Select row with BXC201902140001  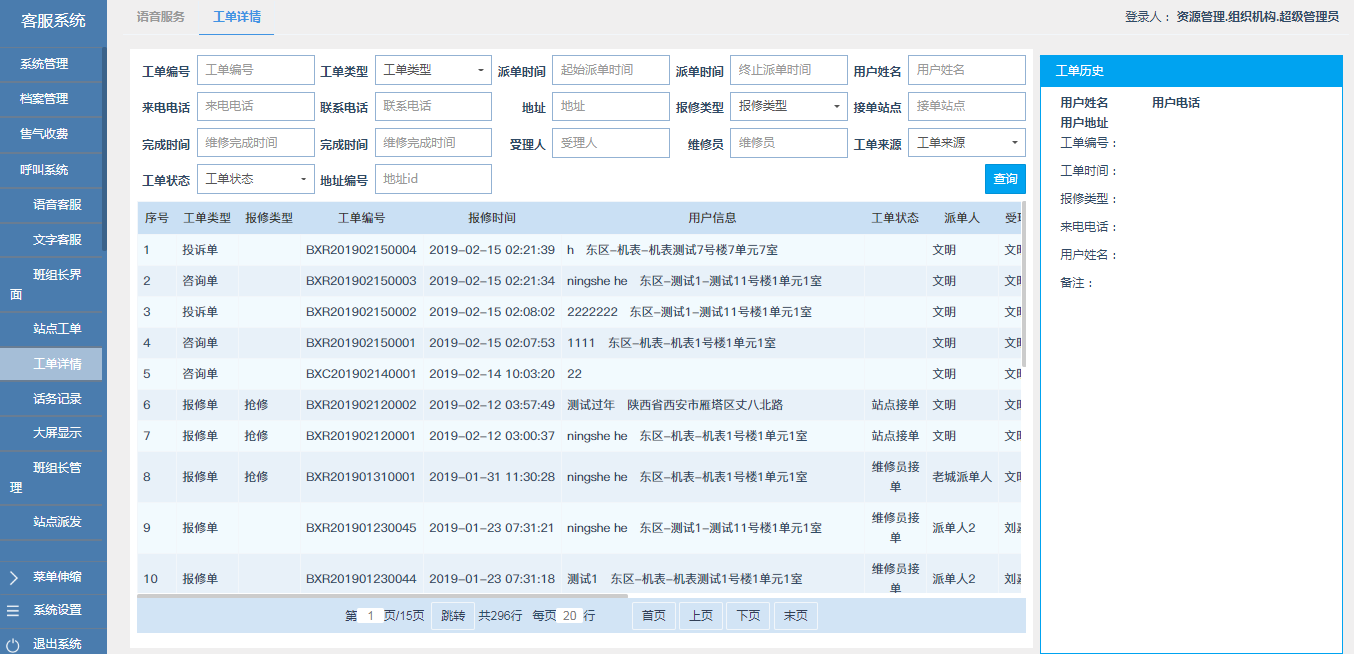(580, 374)
